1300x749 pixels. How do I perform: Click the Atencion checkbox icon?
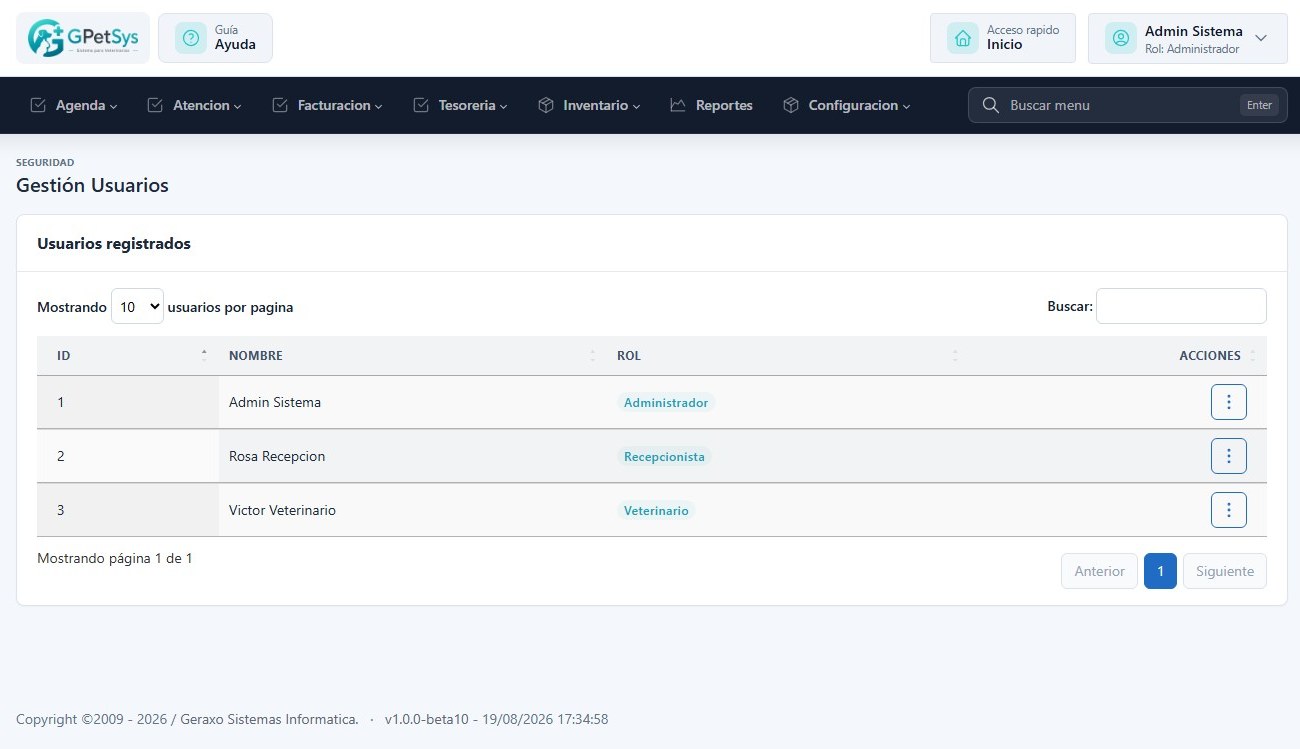point(155,105)
